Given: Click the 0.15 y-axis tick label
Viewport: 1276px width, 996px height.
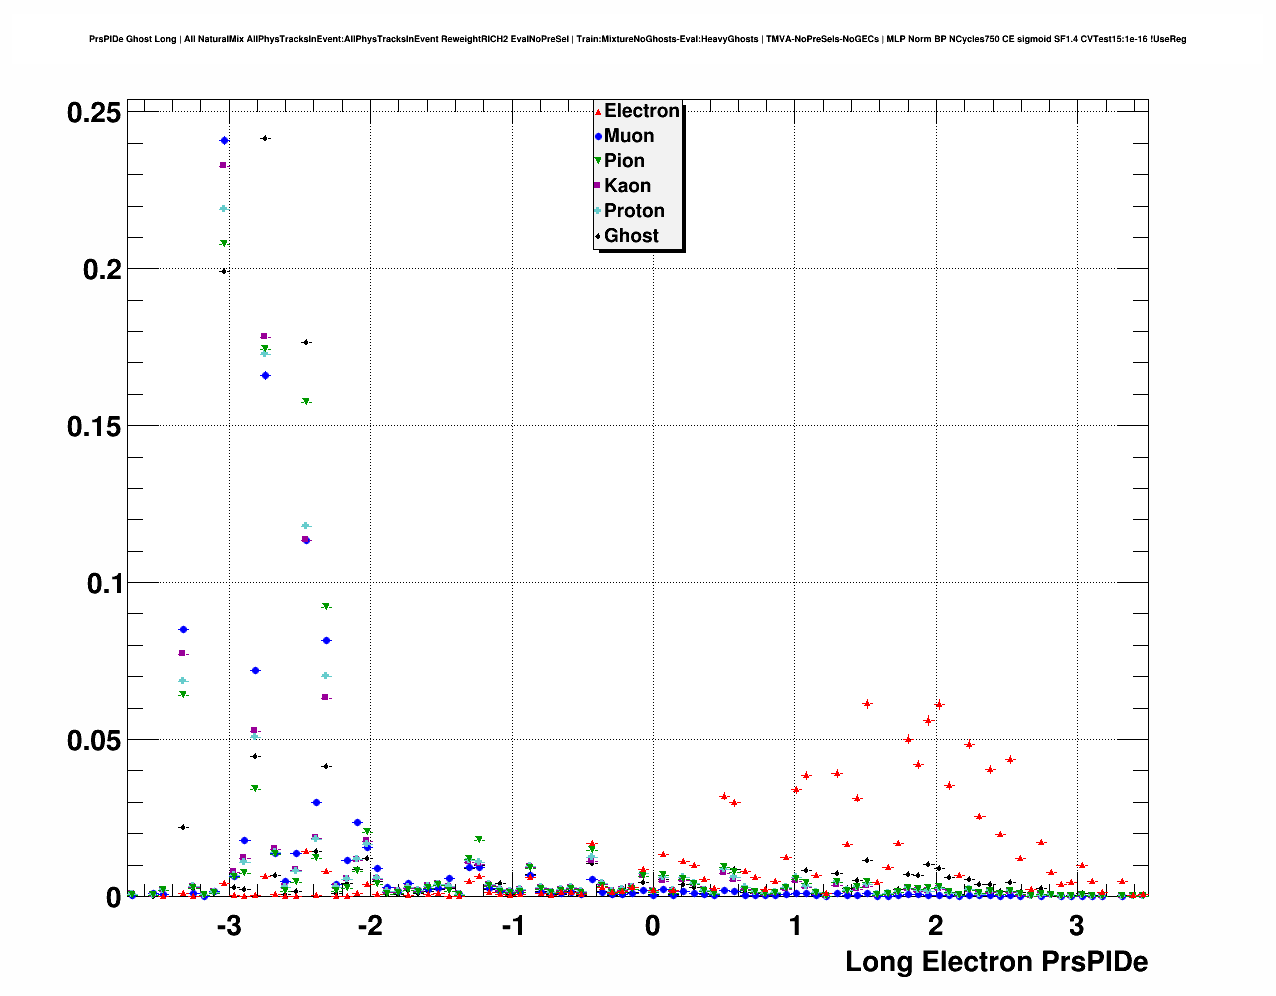Looking at the screenshot, I should (x=94, y=427).
